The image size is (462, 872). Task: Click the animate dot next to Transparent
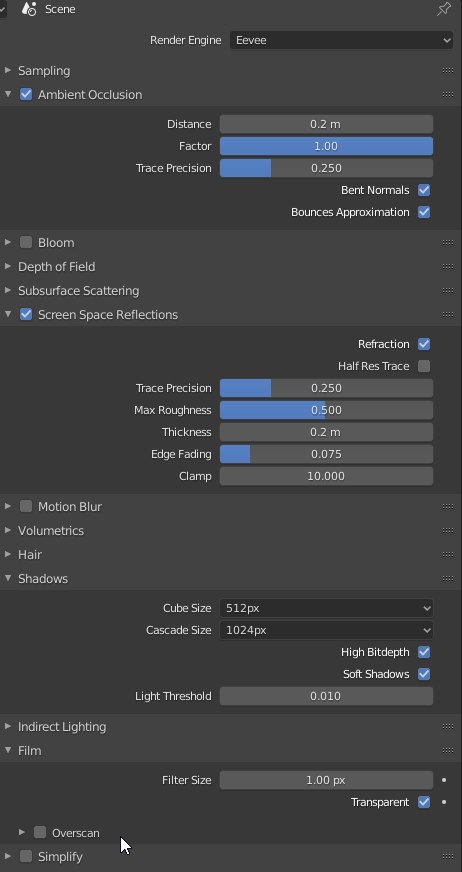click(444, 802)
